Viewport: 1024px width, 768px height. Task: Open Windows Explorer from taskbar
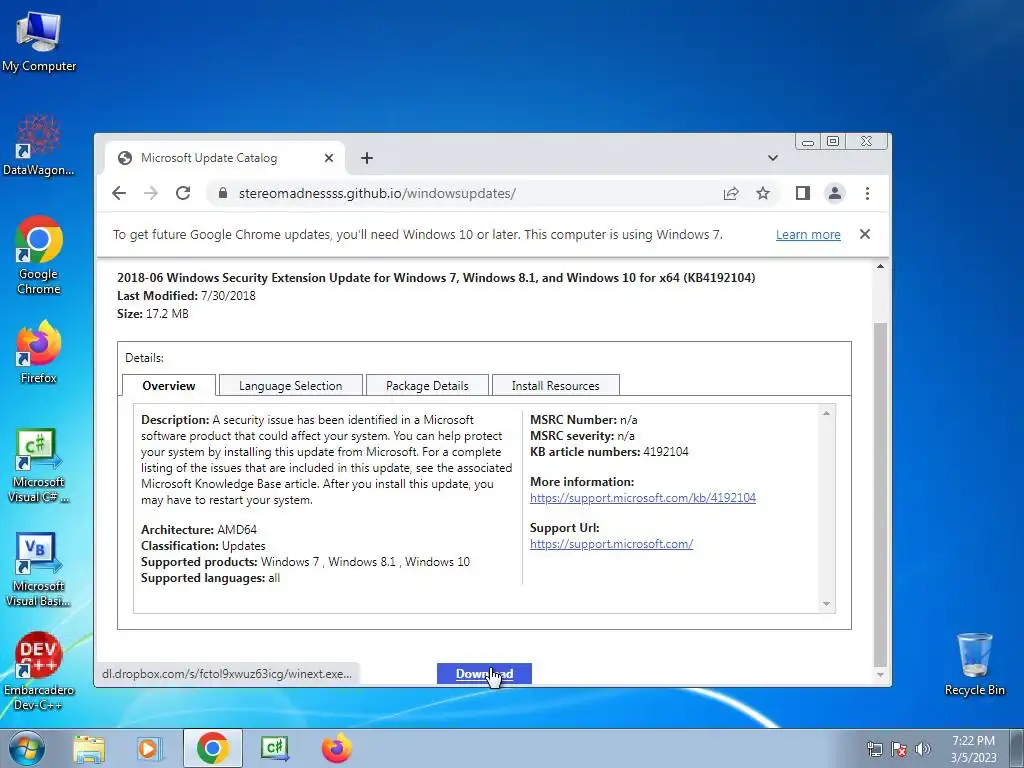[89, 748]
